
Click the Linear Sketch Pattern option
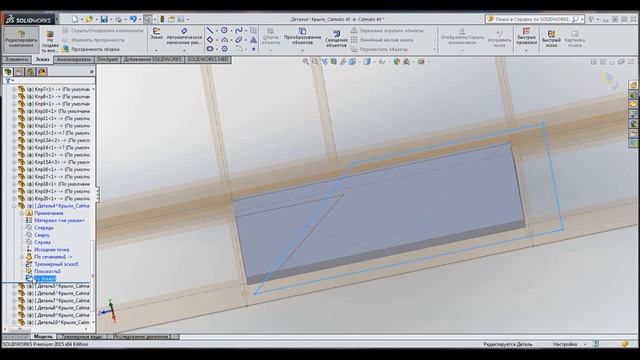click(x=382, y=40)
